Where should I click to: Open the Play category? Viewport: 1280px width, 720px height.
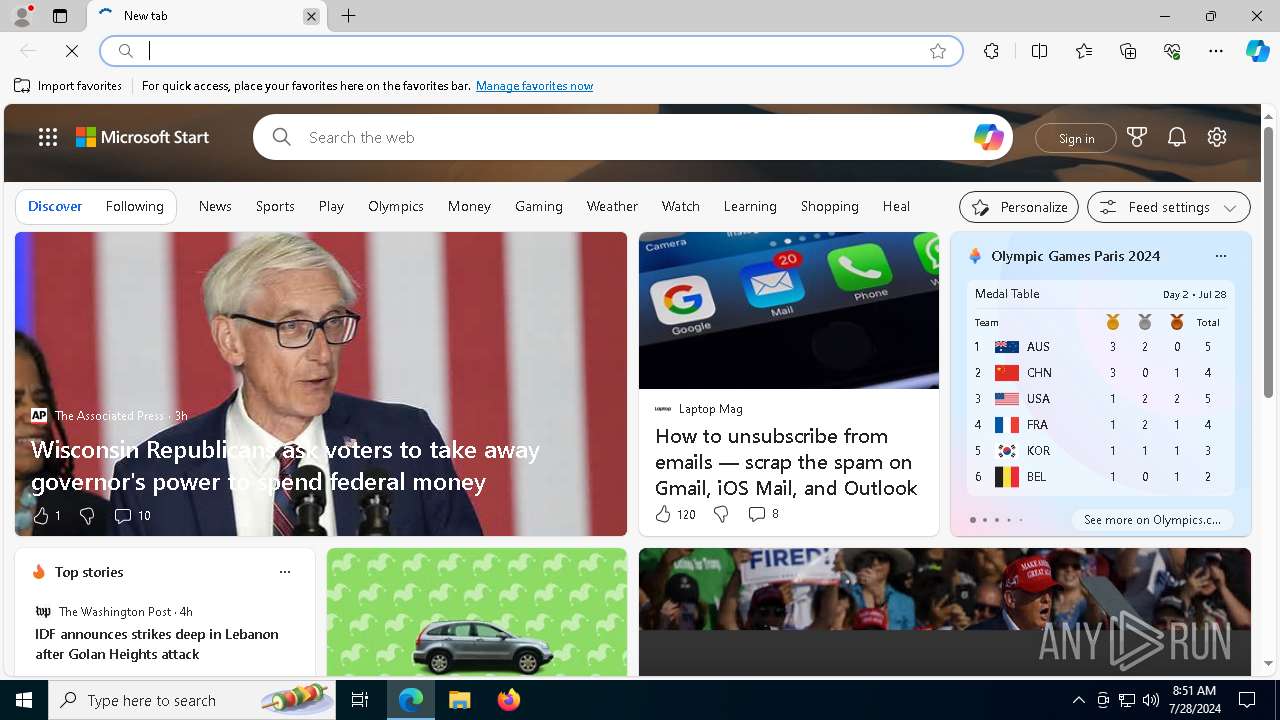331,206
